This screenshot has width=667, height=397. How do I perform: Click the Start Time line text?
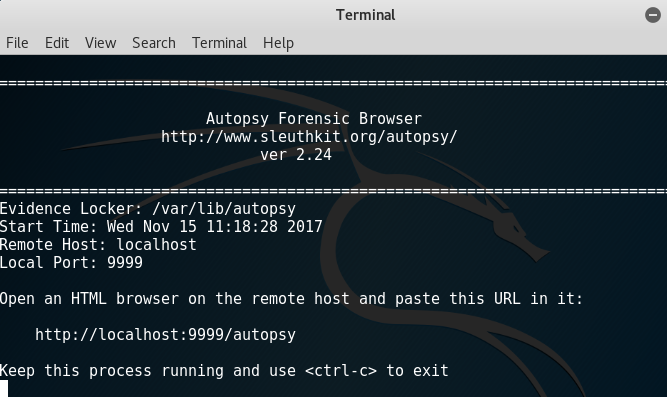pyautogui.click(x=161, y=227)
